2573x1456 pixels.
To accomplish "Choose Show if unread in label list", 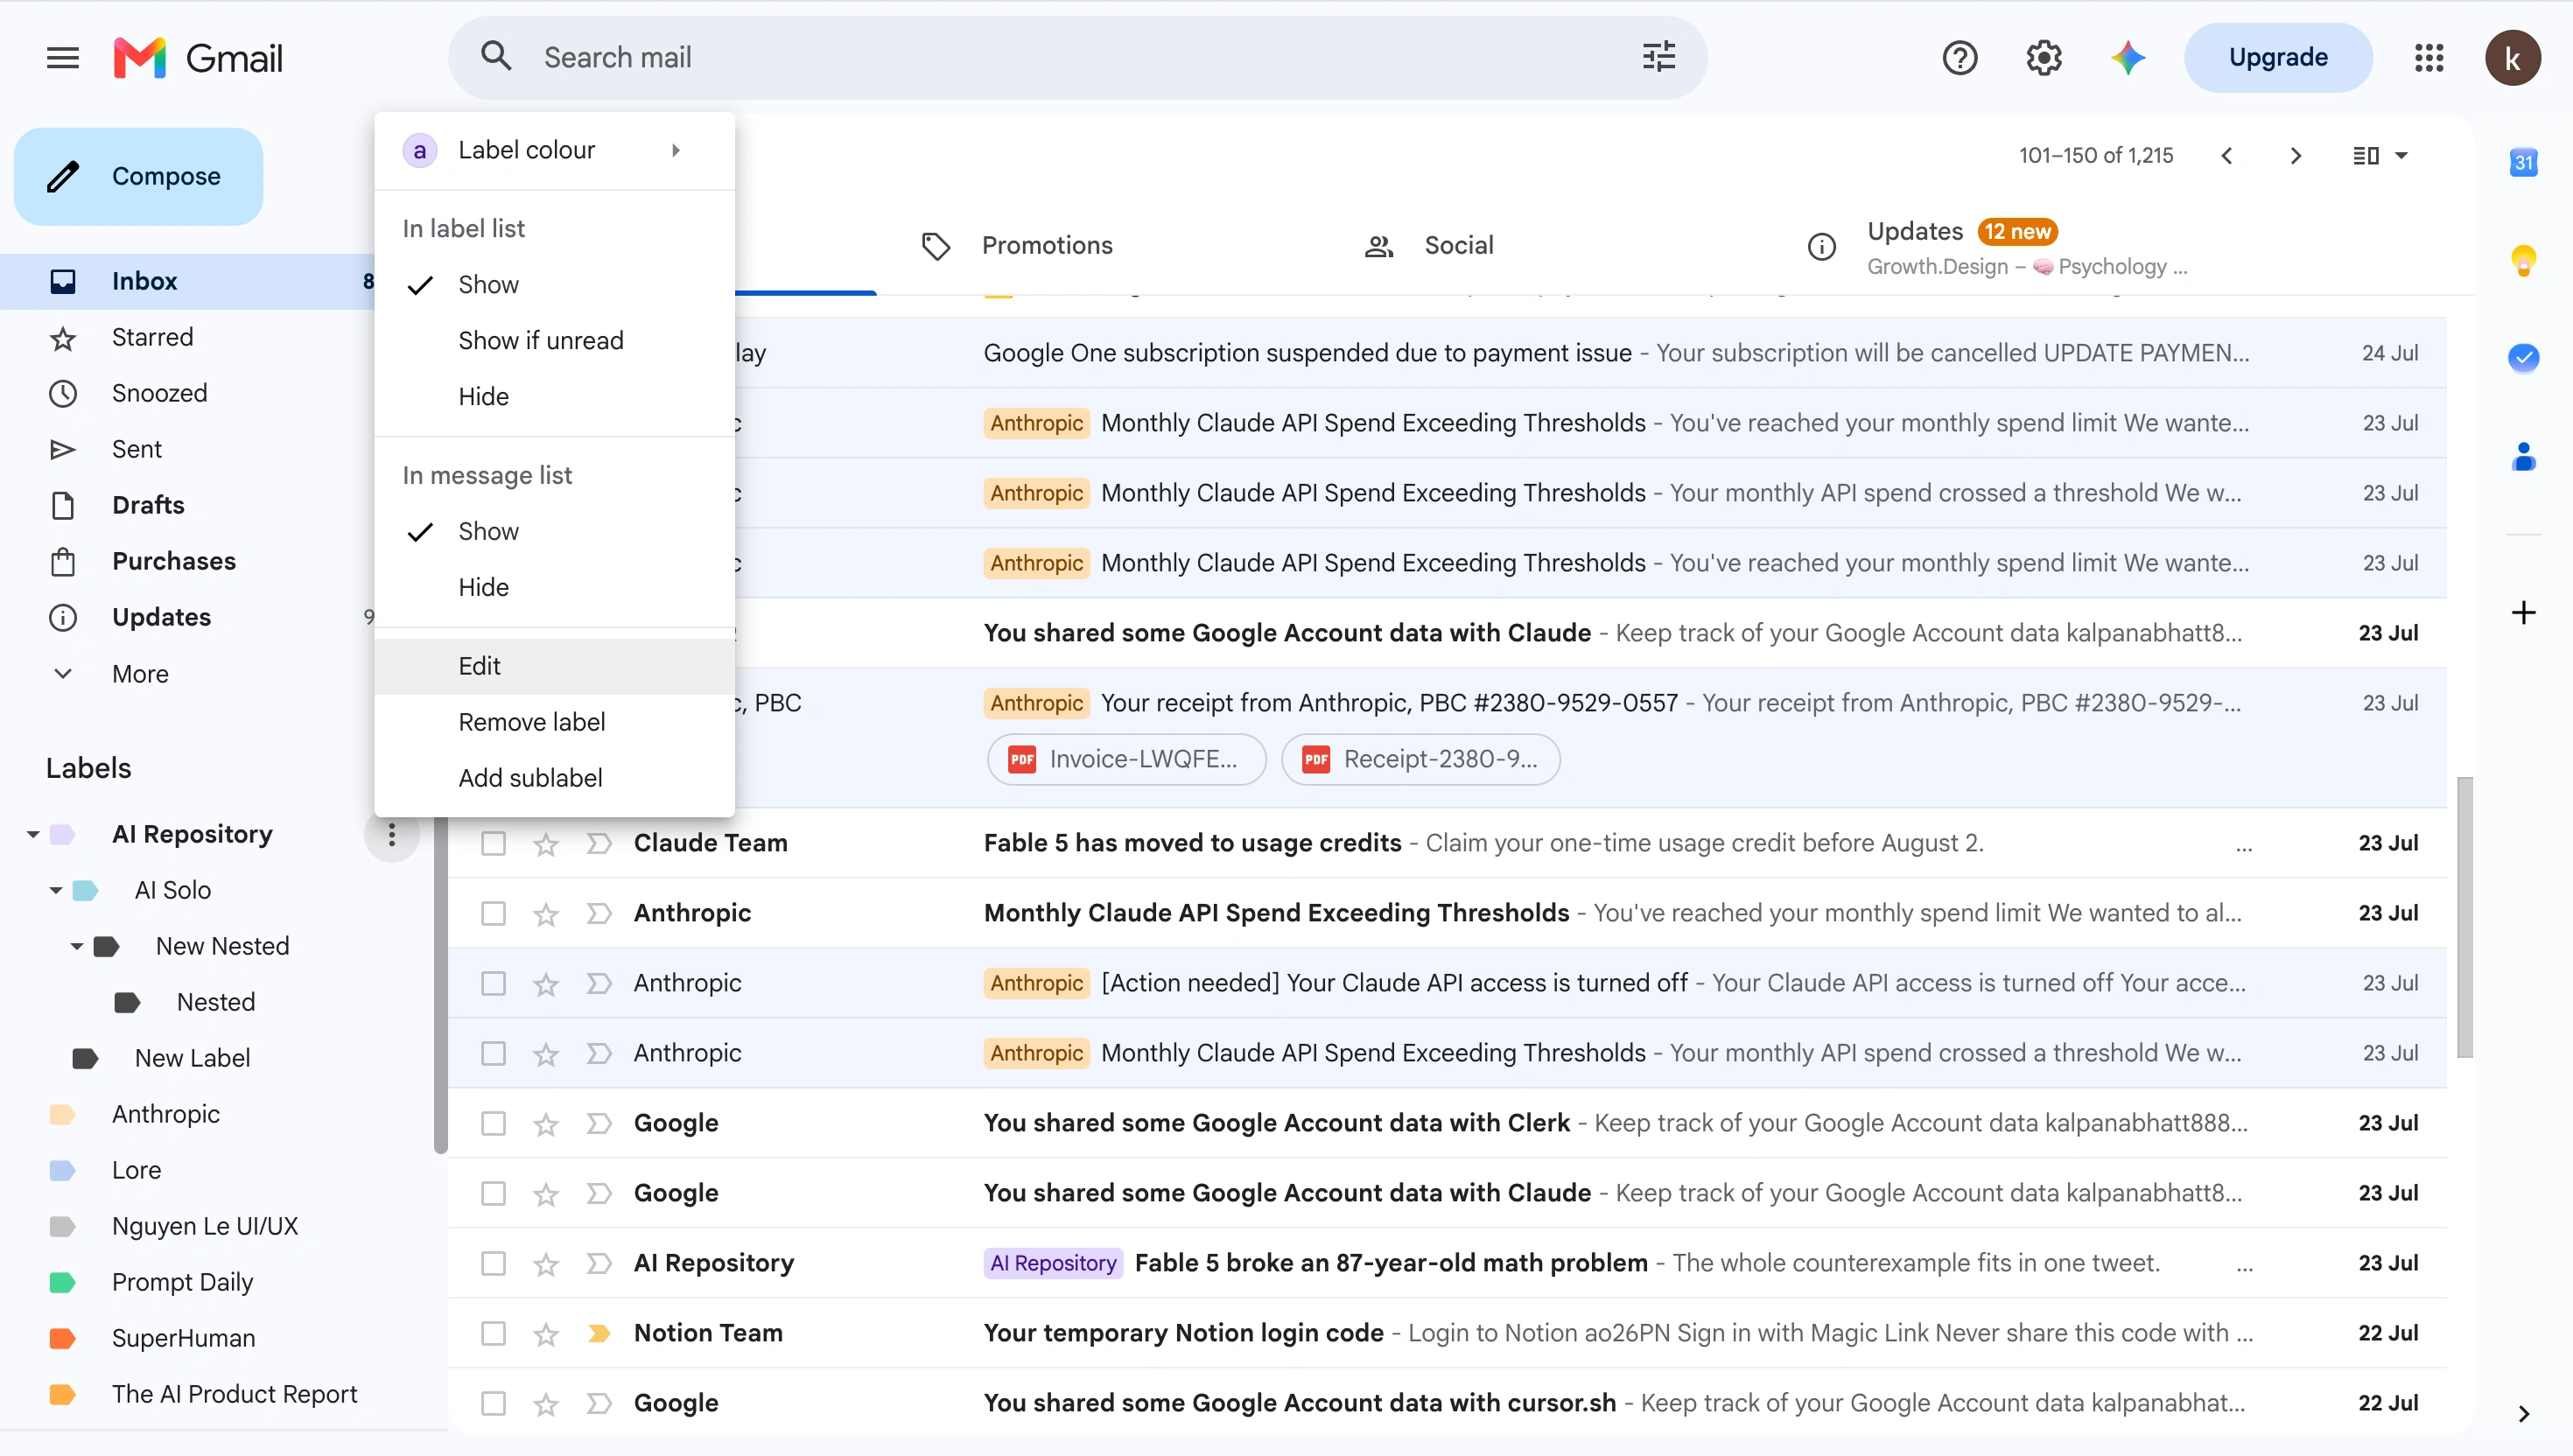I will point(555,341).
